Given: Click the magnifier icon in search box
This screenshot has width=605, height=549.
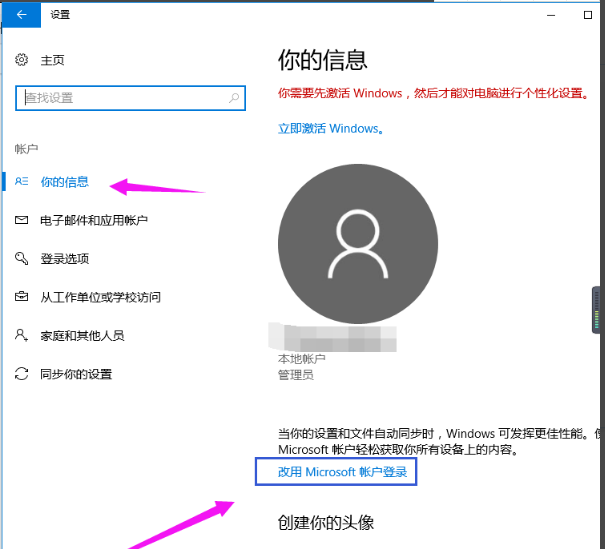Looking at the screenshot, I should [x=234, y=98].
